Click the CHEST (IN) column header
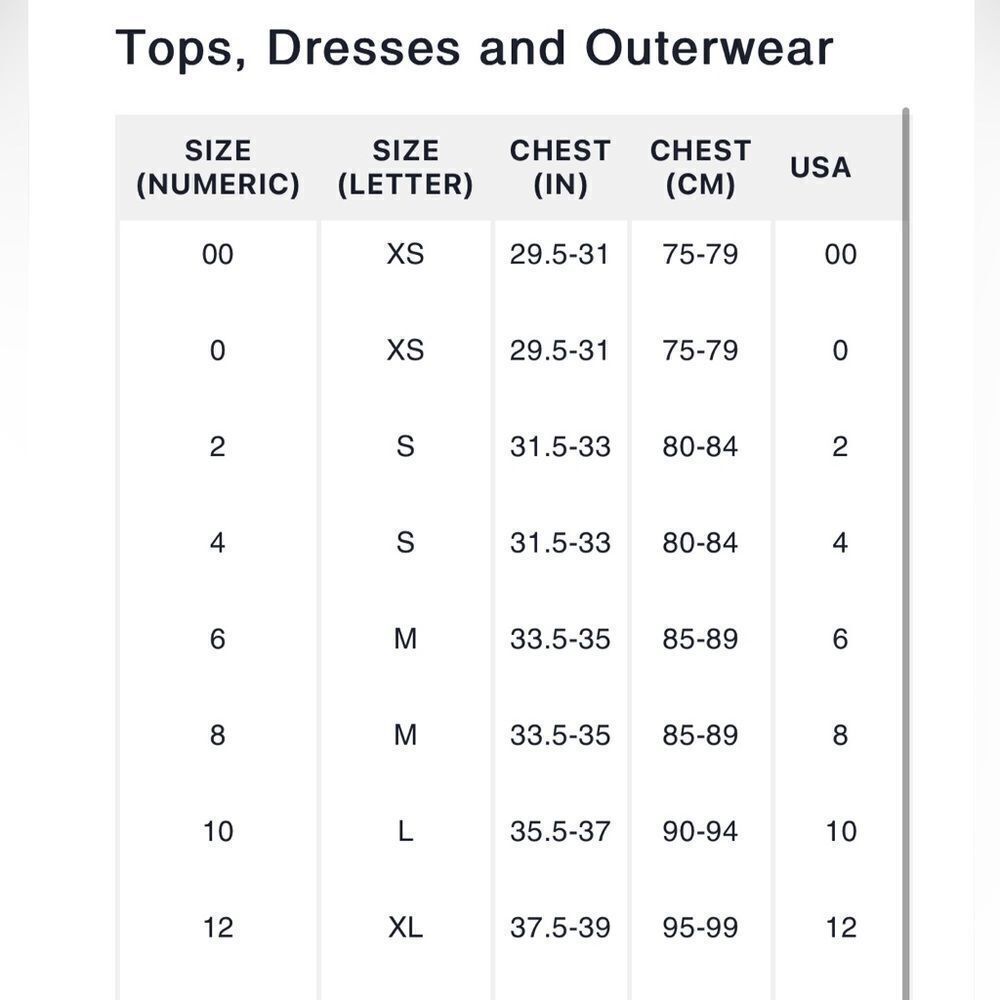The image size is (1000, 1000). pyautogui.click(x=560, y=168)
